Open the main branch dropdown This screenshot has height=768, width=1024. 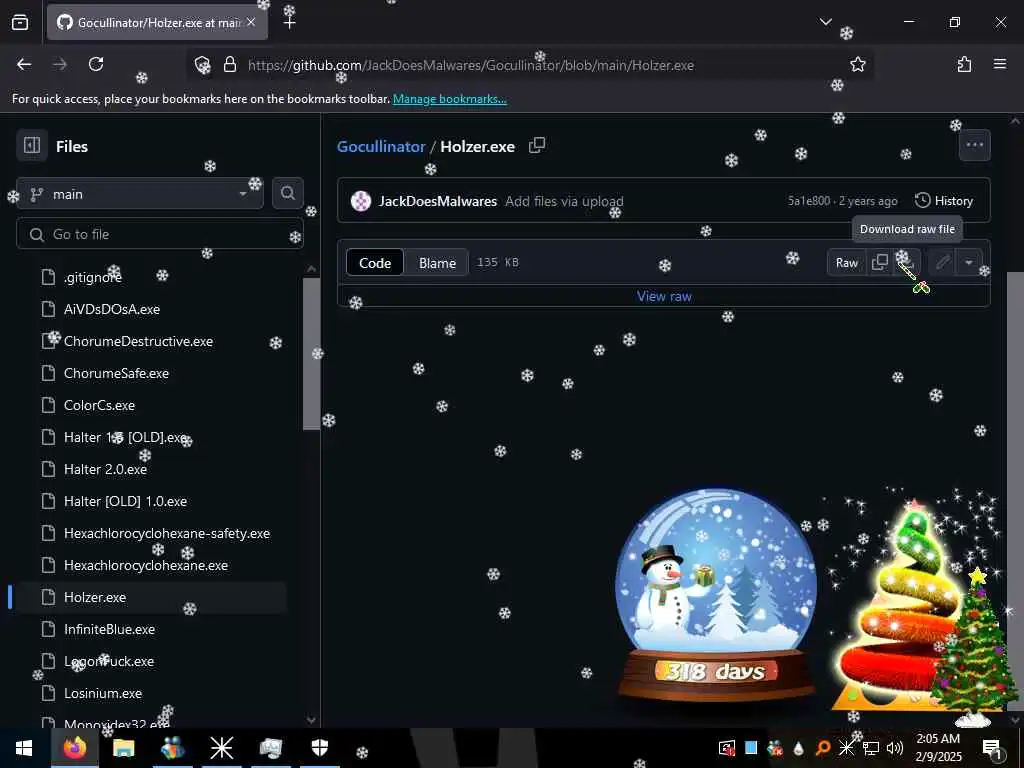pos(140,194)
